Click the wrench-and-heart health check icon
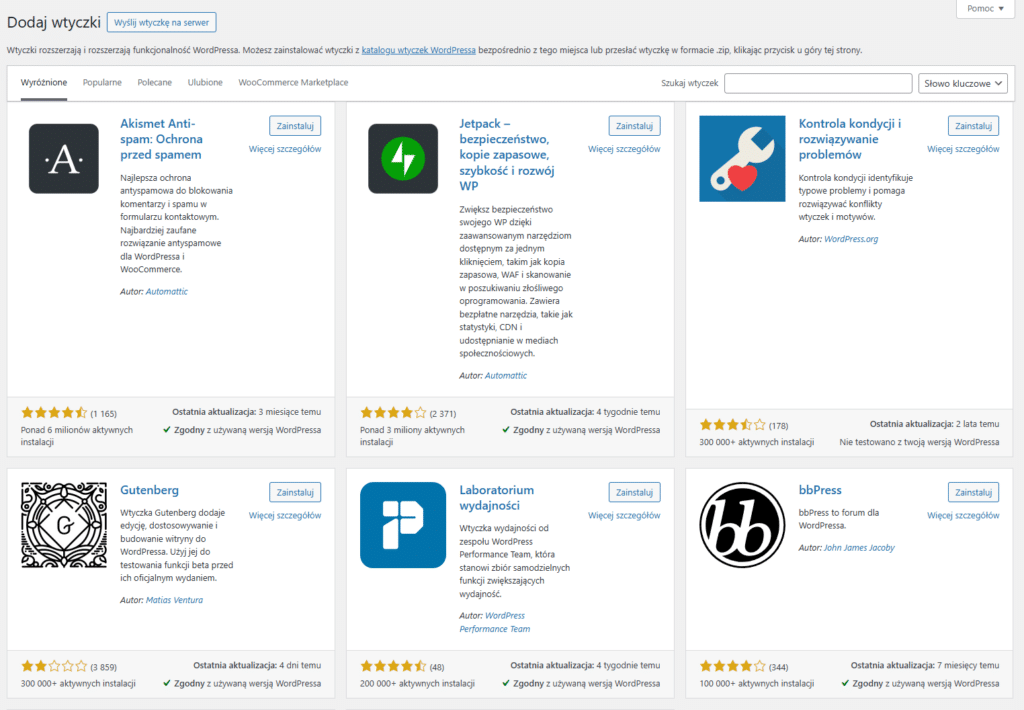 click(742, 160)
